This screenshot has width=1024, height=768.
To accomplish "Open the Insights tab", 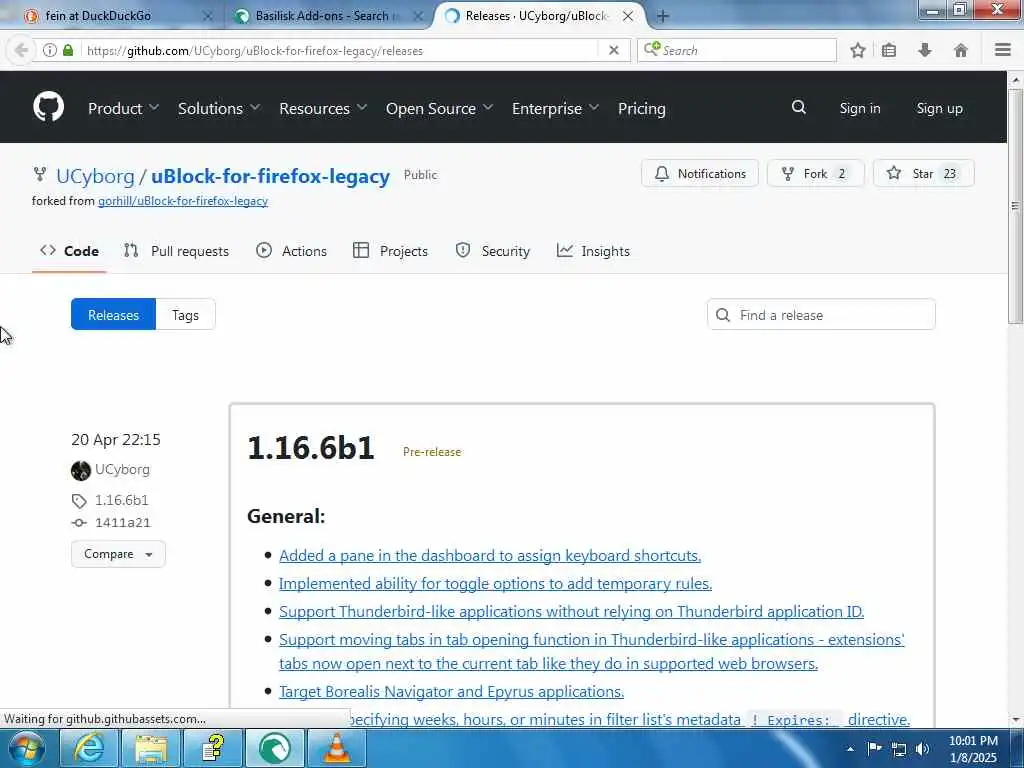I will (x=593, y=251).
